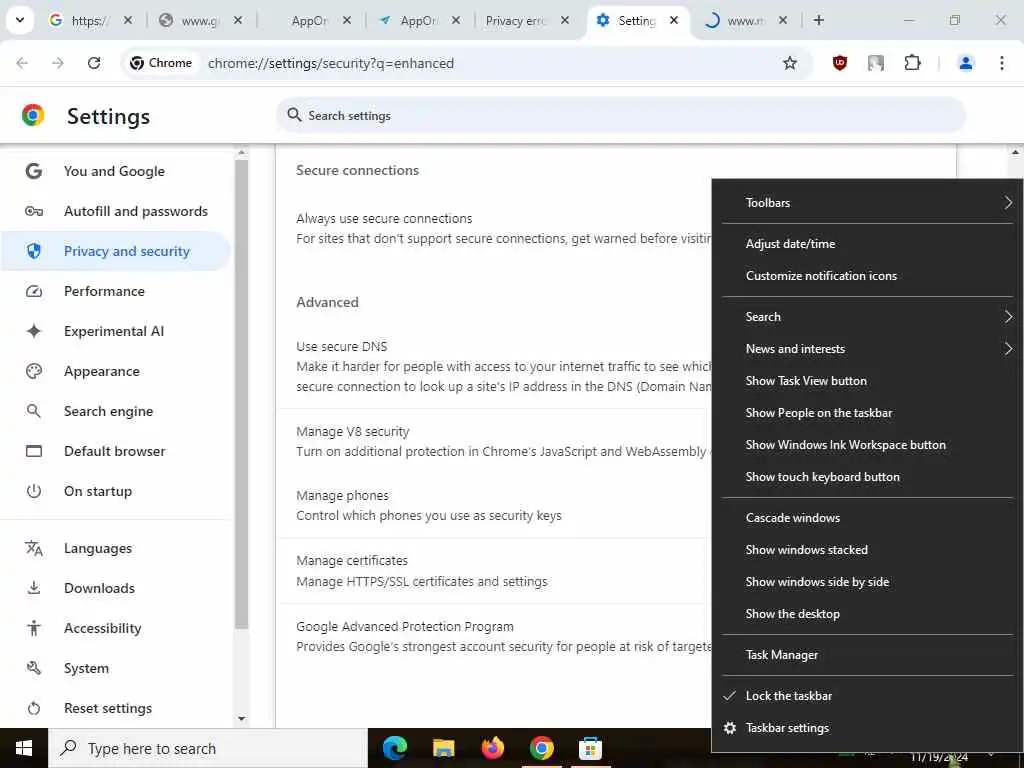Open the uBlock Origin extension icon

[840, 63]
